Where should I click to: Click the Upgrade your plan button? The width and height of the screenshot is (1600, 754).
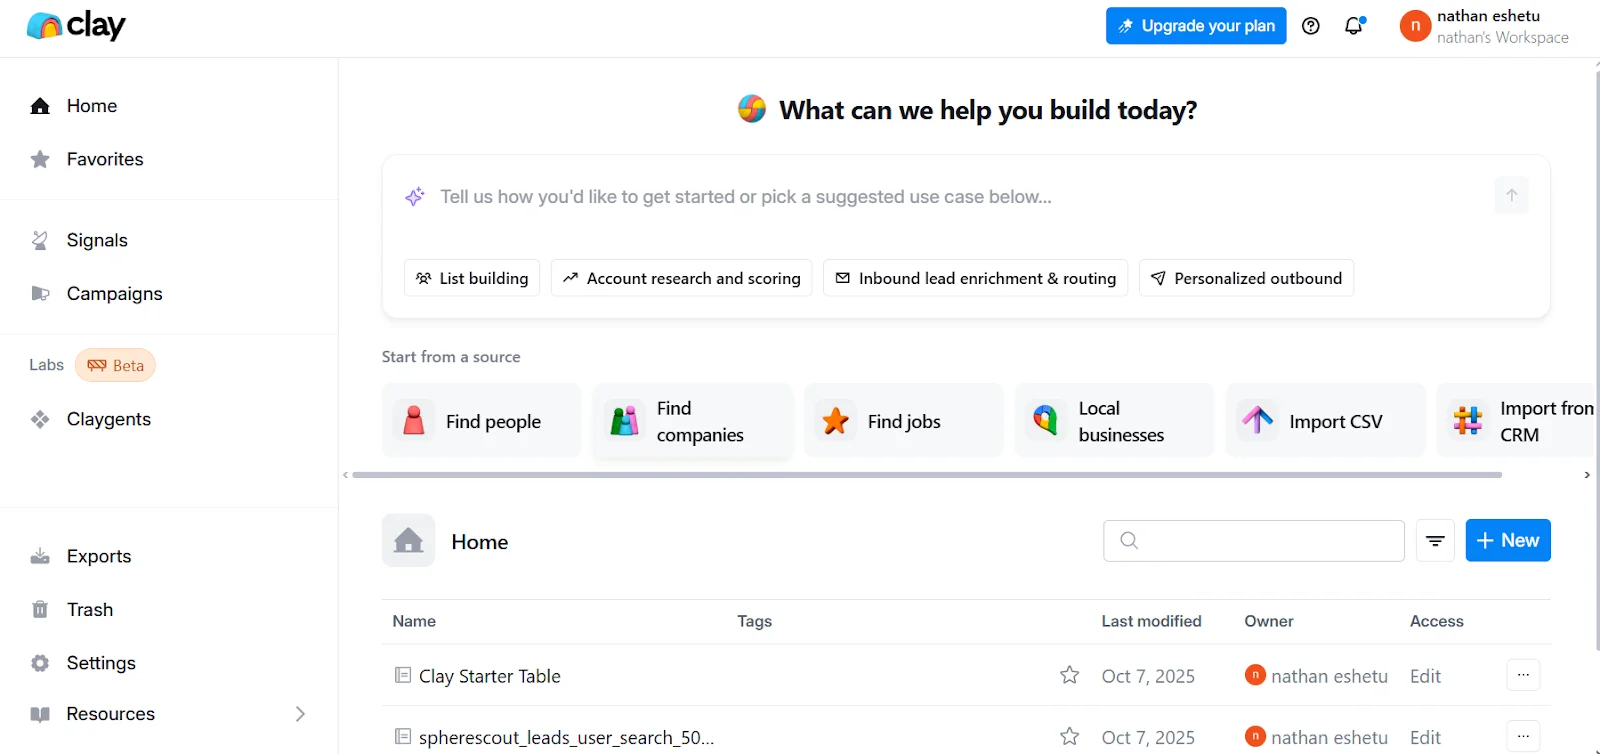click(1196, 26)
